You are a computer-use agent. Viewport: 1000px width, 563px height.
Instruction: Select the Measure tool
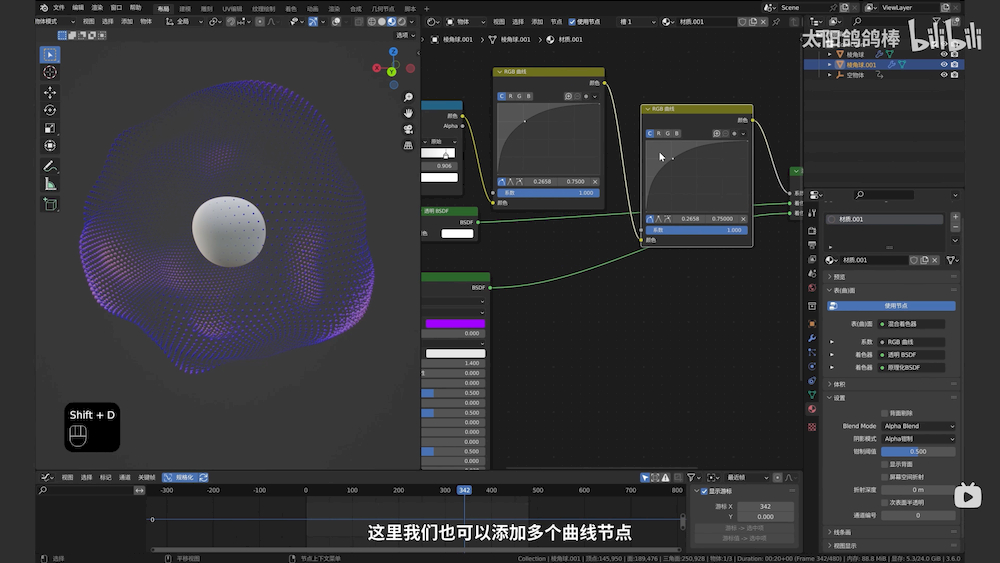[x=50, y=184]
